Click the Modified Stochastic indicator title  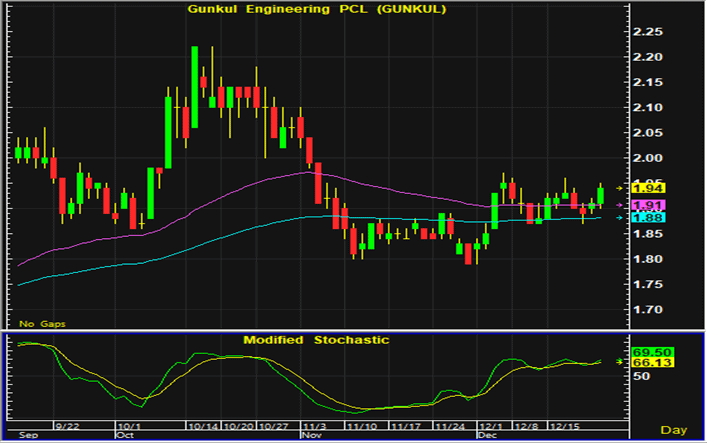[316, 340]
